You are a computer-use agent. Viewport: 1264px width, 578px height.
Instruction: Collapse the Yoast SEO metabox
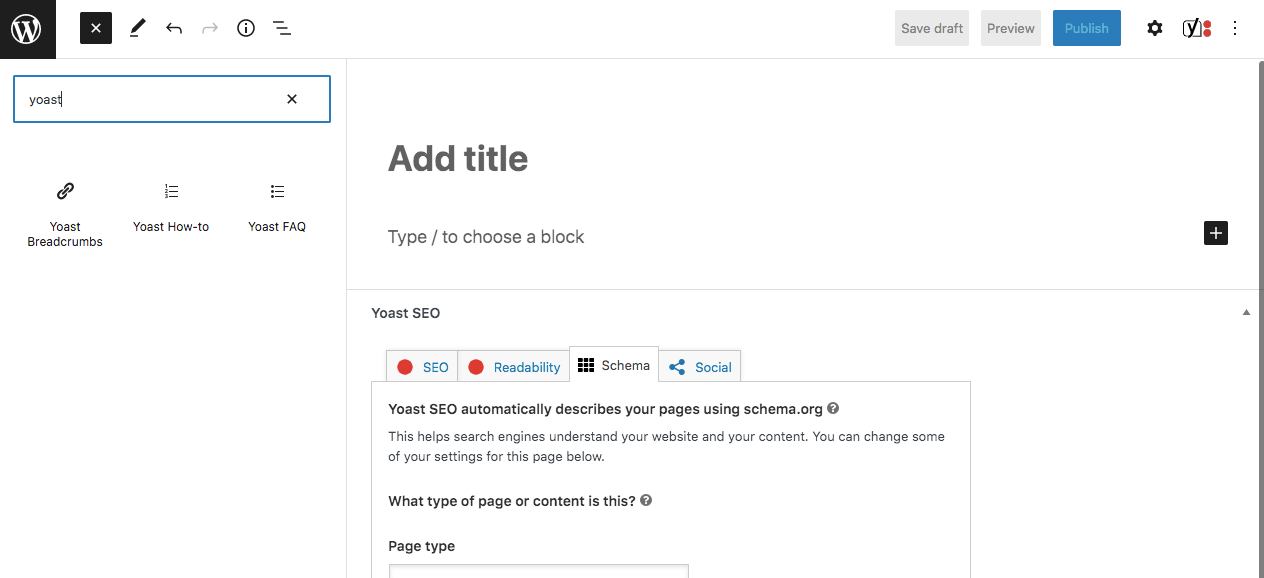coord(1246,313)
